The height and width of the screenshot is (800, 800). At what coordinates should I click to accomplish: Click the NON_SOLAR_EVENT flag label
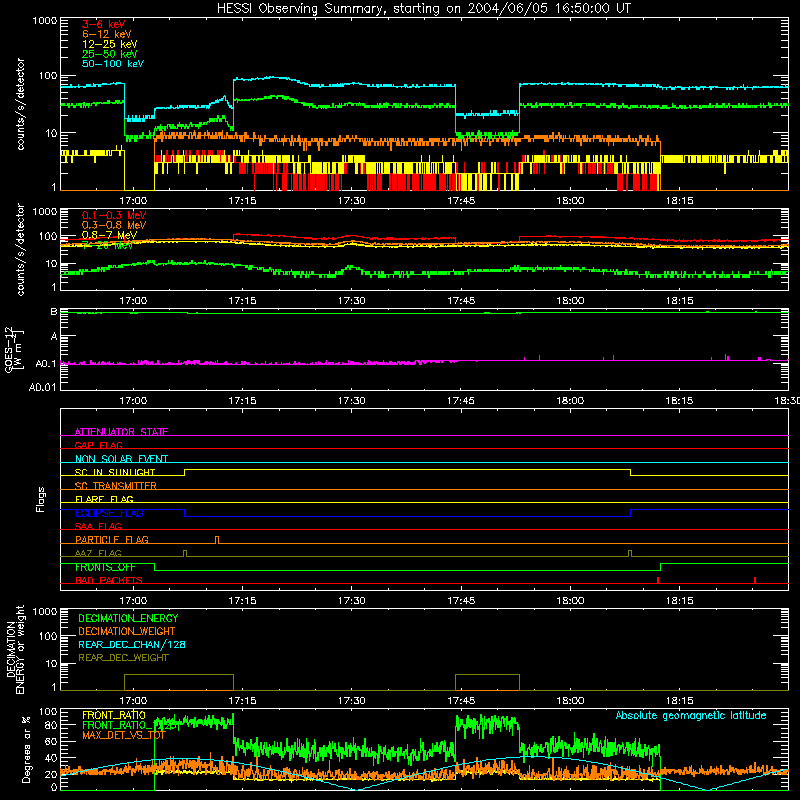tap(121, 459)
